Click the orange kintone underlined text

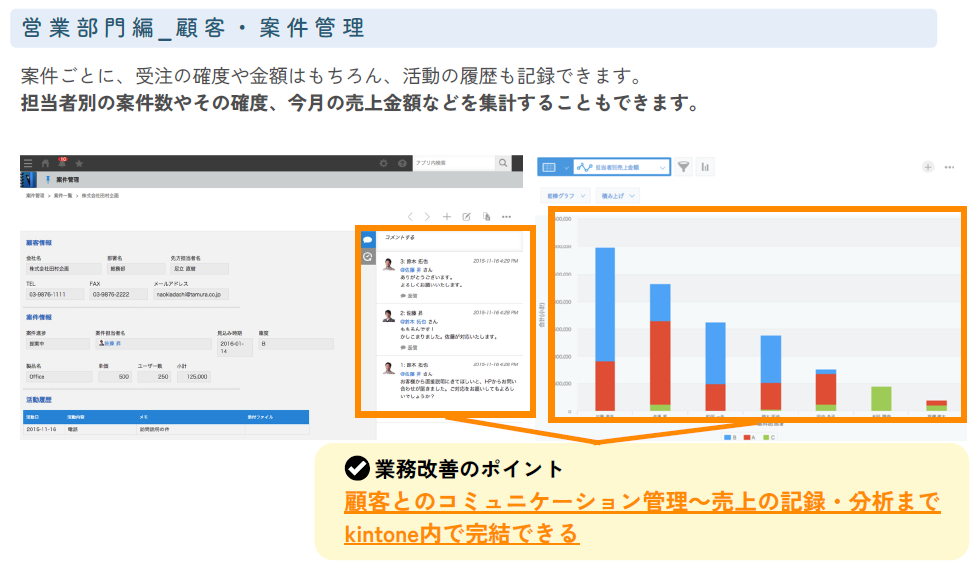tap(462, 534)
